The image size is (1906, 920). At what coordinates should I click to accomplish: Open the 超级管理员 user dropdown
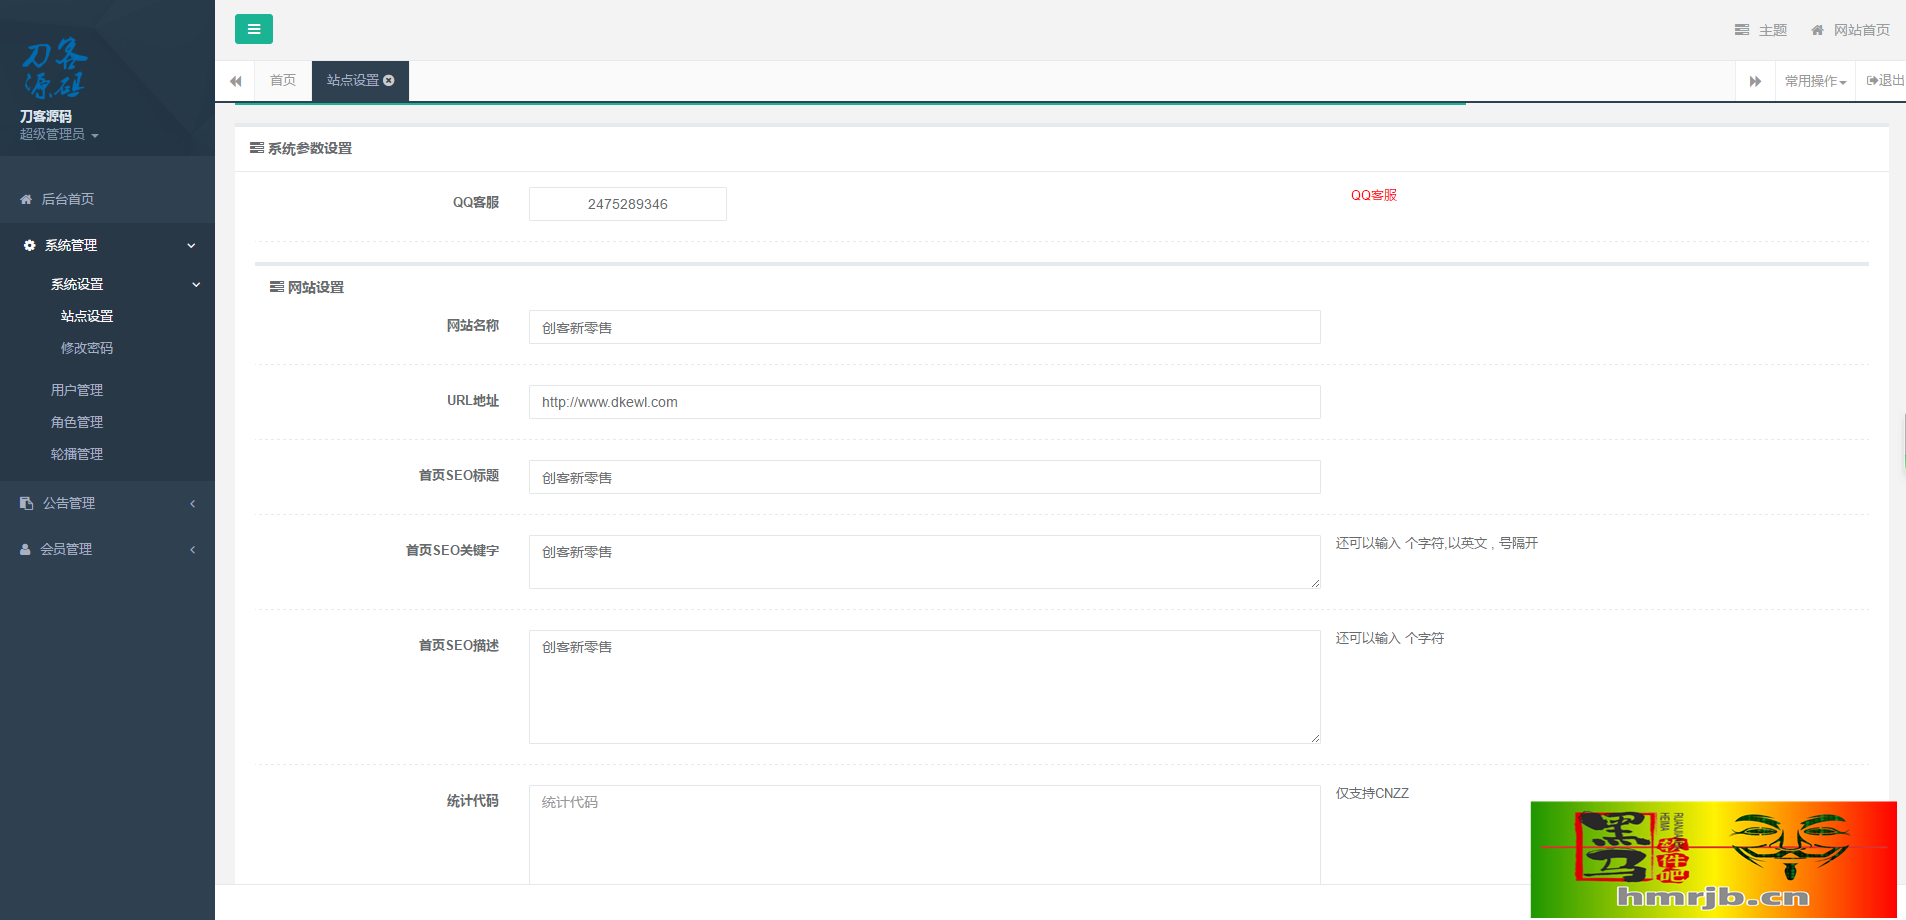click(59, 134)
